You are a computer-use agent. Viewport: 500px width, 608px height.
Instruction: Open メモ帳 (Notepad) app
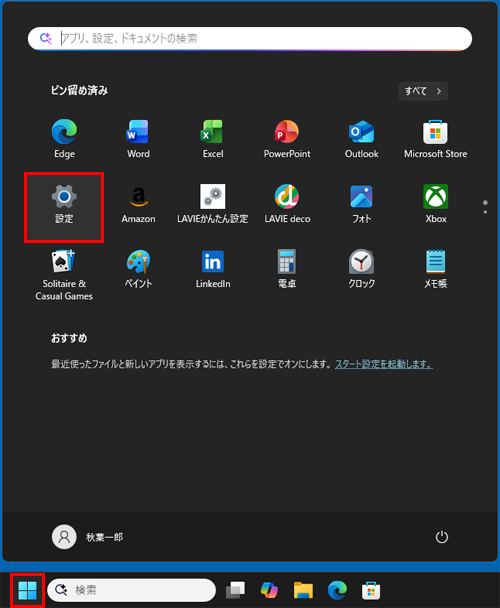(436, 269)
